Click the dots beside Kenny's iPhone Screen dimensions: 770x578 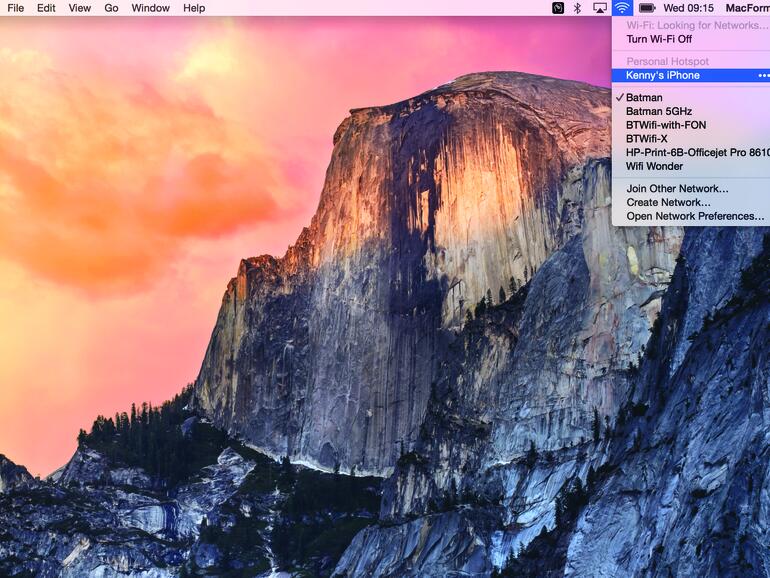pyautogui.click(x=764, y=76)
